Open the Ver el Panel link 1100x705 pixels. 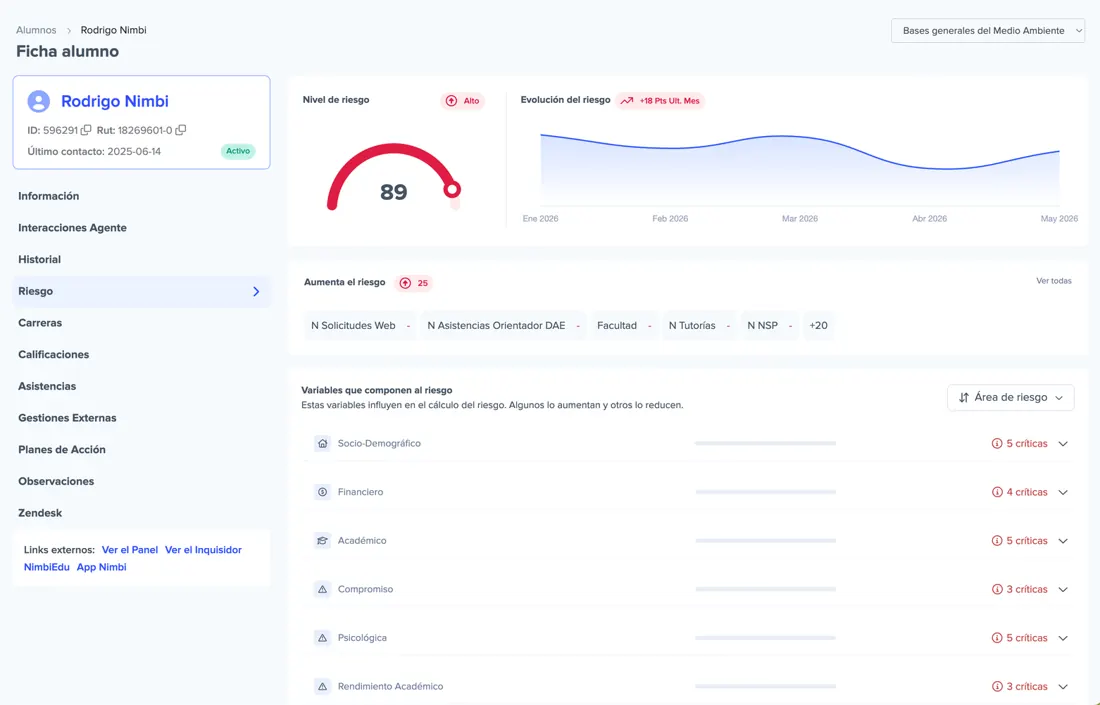coord(130,550)
